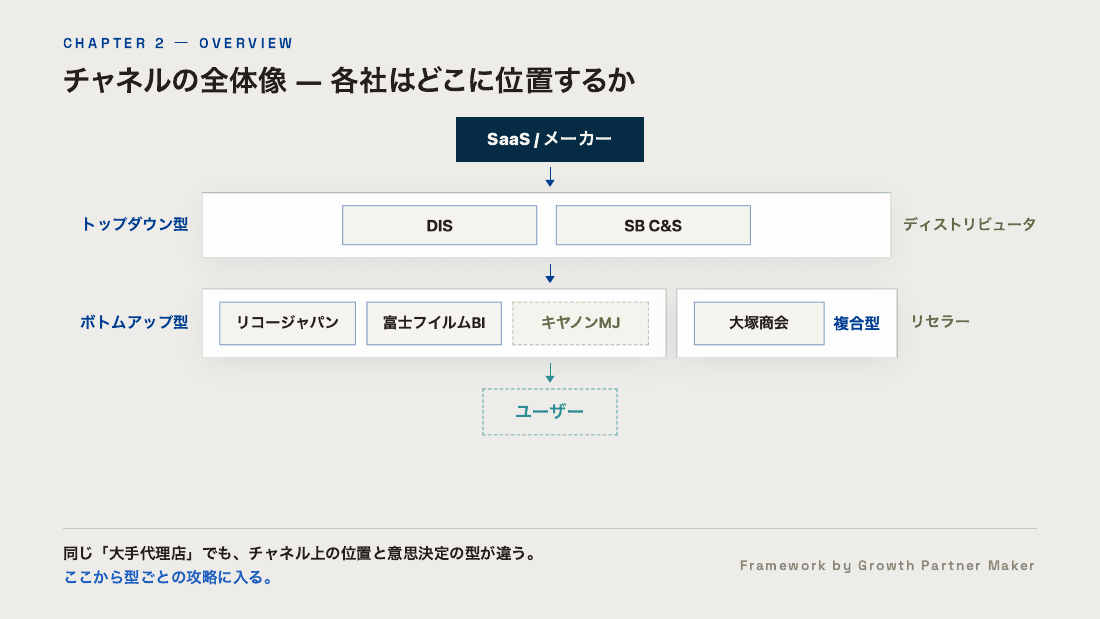
Task: Click the Framework by Growth Partner Maker credit
Action: 887,566
